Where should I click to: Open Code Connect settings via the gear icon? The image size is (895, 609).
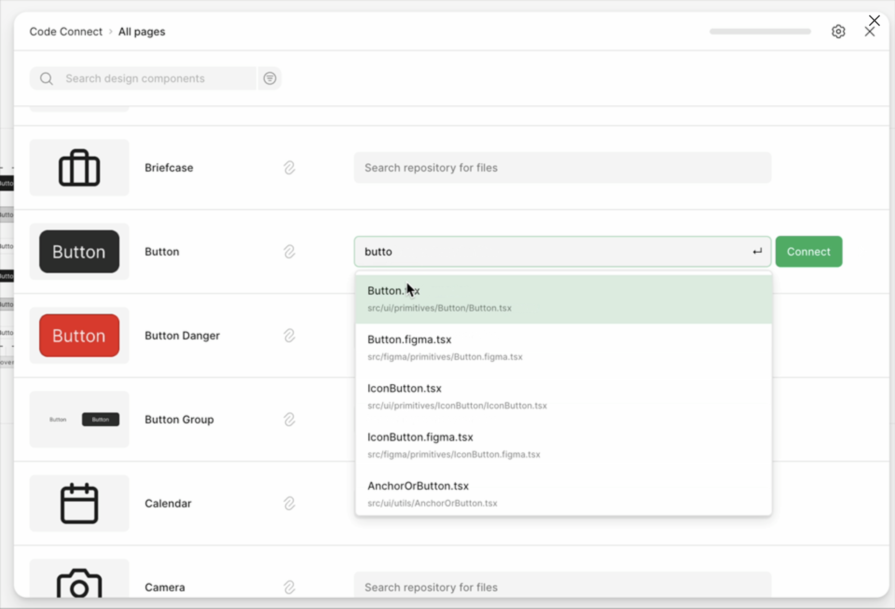[838, 31]
